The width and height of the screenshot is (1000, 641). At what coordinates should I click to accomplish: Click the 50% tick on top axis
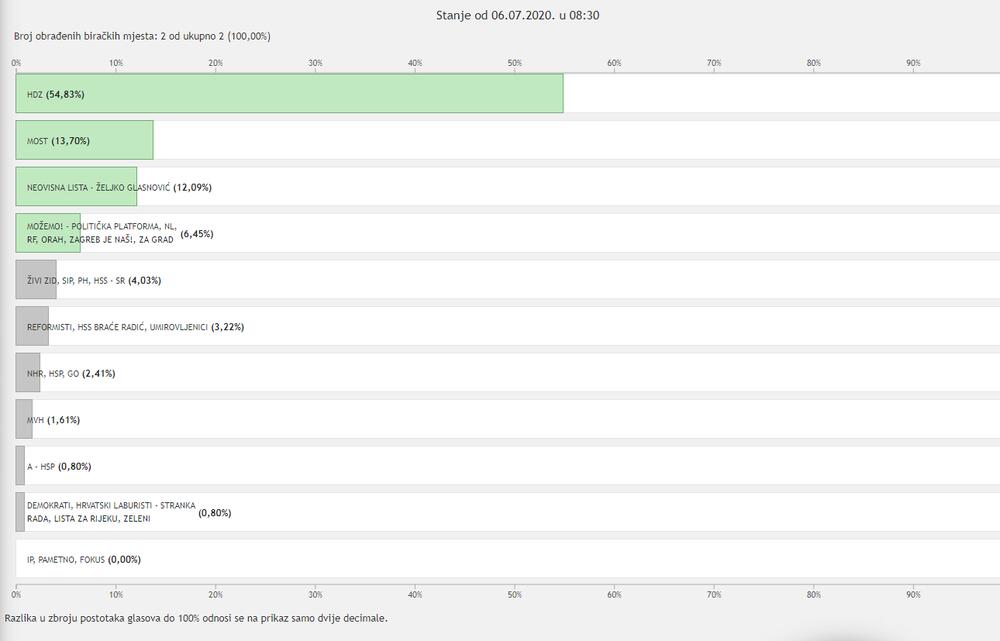(x=515, y=63)
